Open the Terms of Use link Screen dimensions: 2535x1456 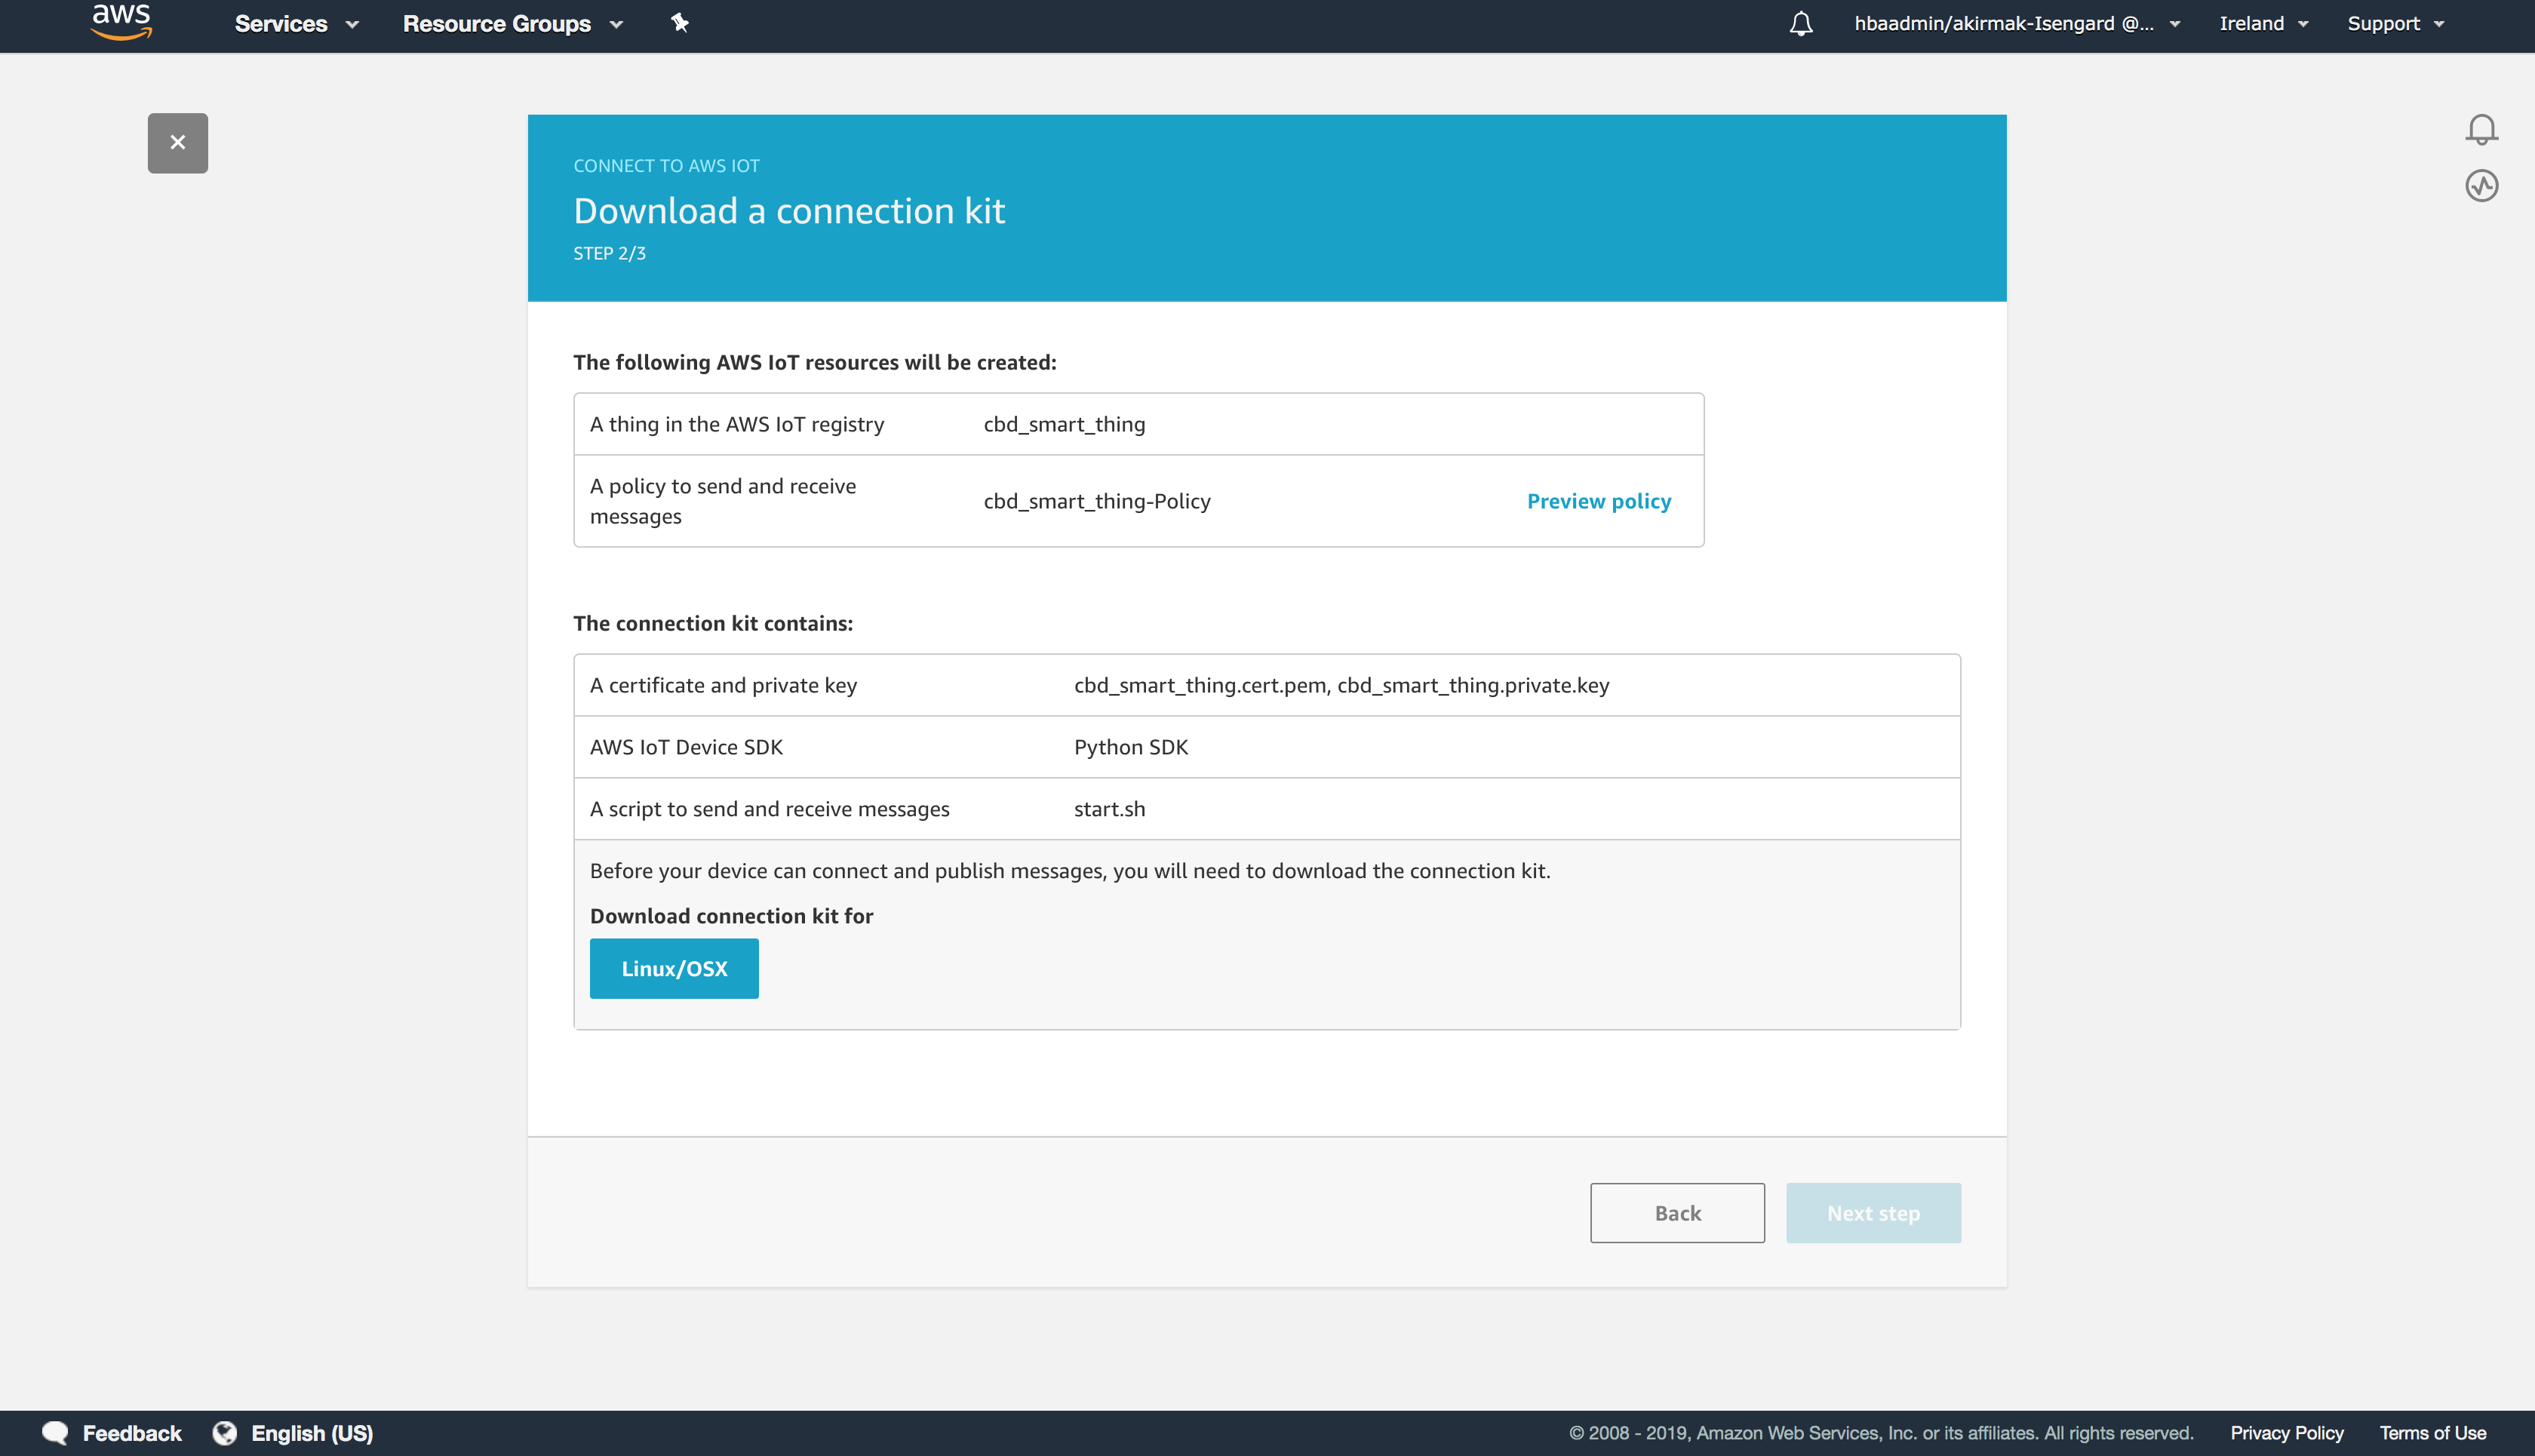click(x=2432, y=1433)
